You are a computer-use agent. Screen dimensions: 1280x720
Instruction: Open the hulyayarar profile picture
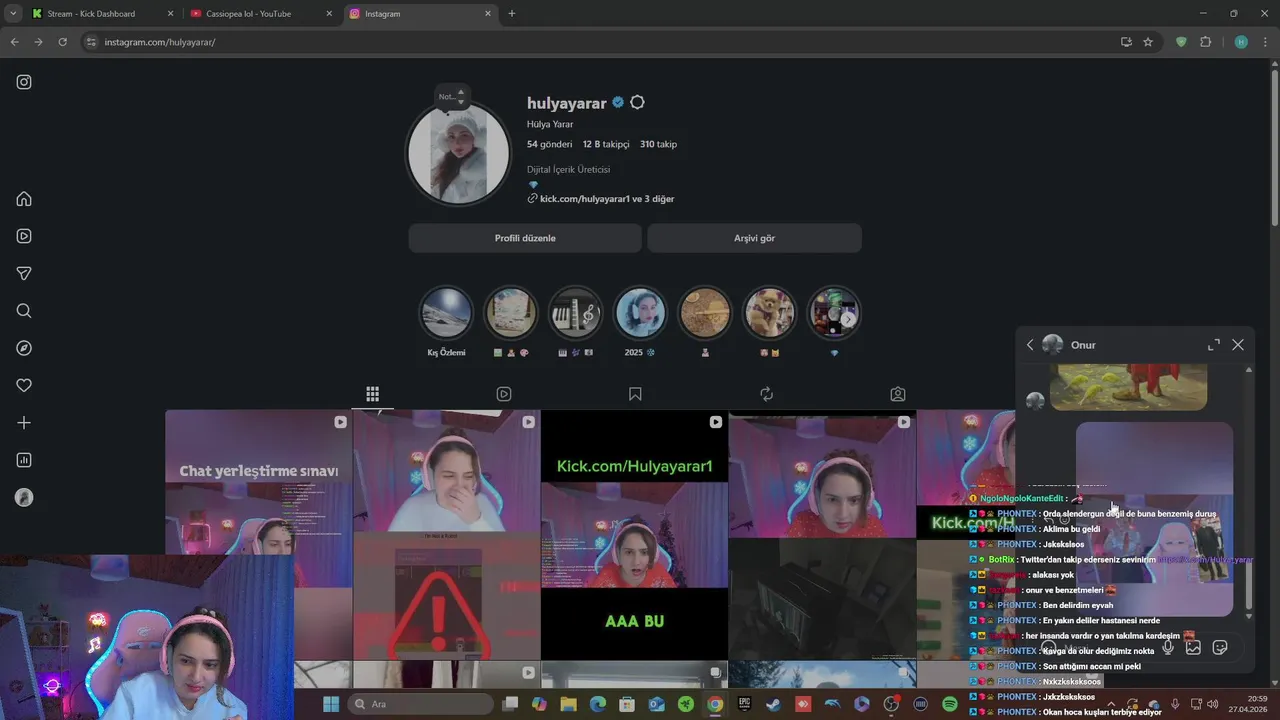(459, 154)
